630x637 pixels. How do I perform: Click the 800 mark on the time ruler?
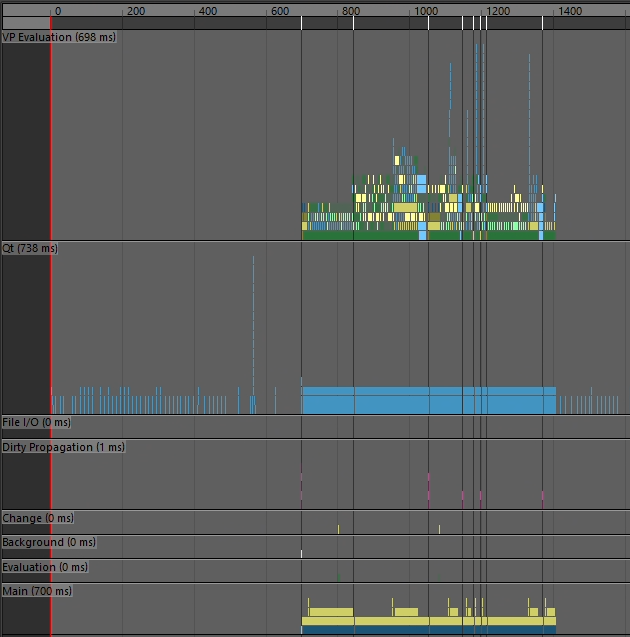(x=351, y=11)
